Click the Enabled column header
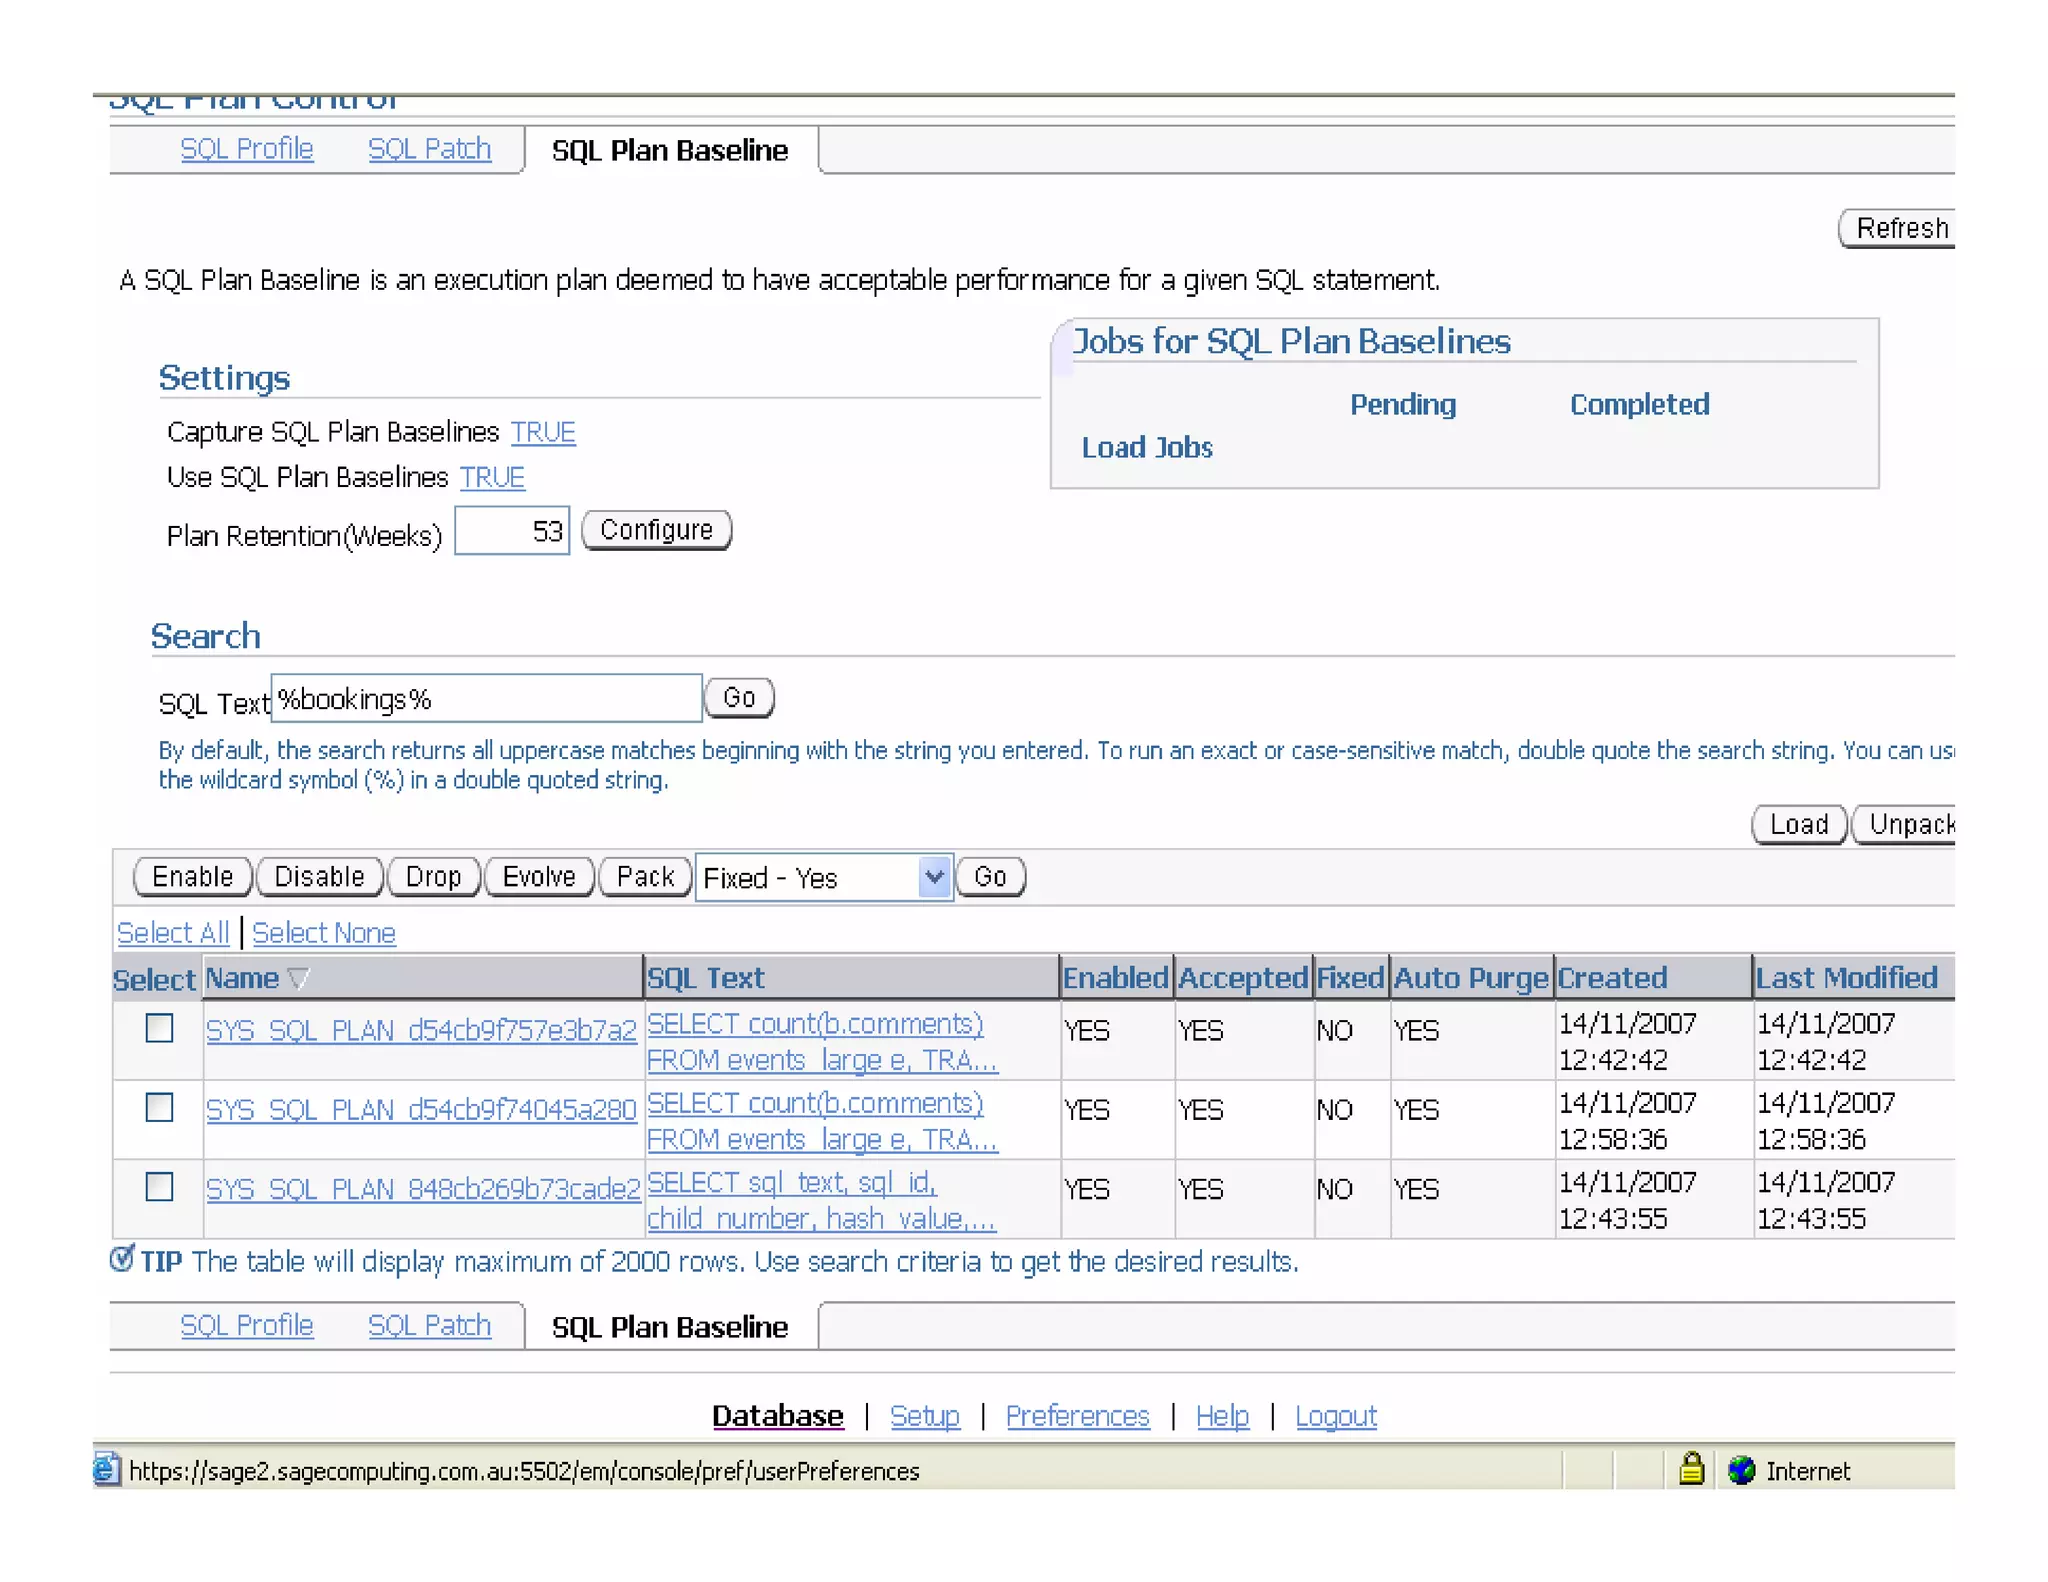 coord(1115,978)
